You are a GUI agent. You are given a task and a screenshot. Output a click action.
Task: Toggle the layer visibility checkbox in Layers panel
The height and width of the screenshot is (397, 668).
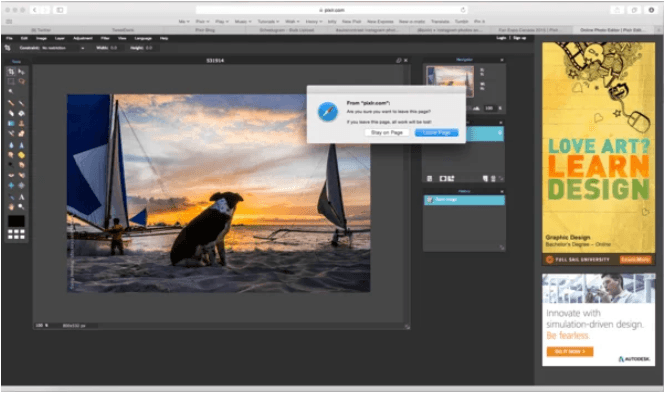pyautogui.click(x=500, y=133)
